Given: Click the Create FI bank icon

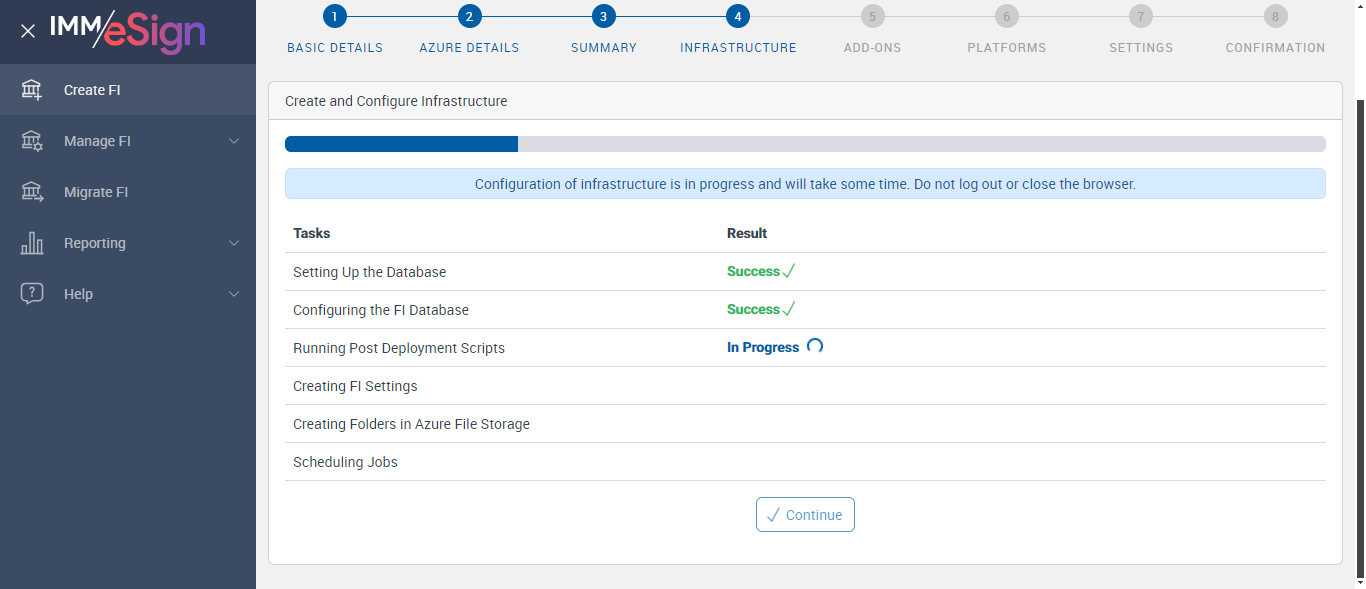Looking at the screenshot, I should 32,90.
